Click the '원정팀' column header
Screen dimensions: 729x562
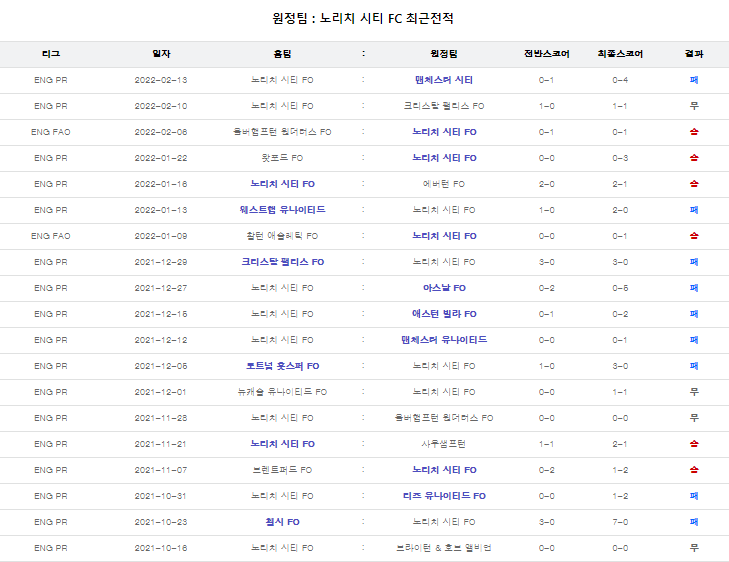[x=444, y=54]
